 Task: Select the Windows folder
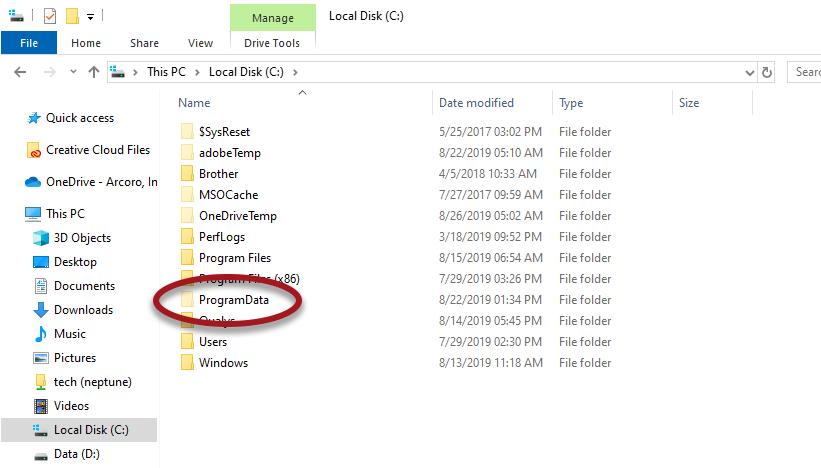224,363
